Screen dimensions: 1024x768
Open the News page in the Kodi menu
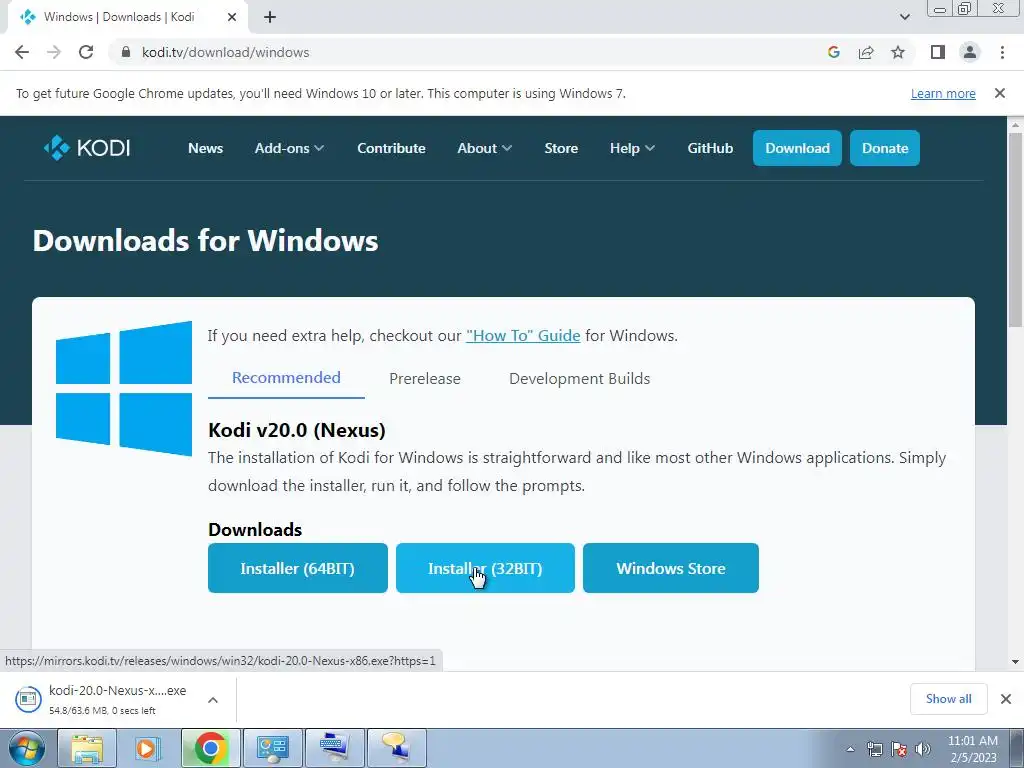click(206, 148)
